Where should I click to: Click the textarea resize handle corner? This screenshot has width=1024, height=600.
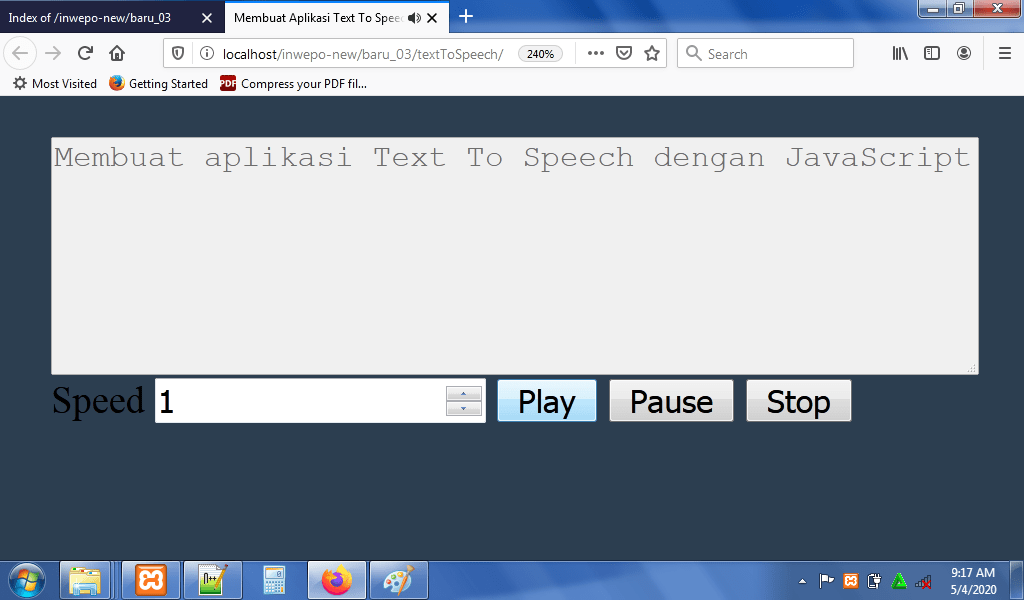pyautogui.click(x=971, y=368)
